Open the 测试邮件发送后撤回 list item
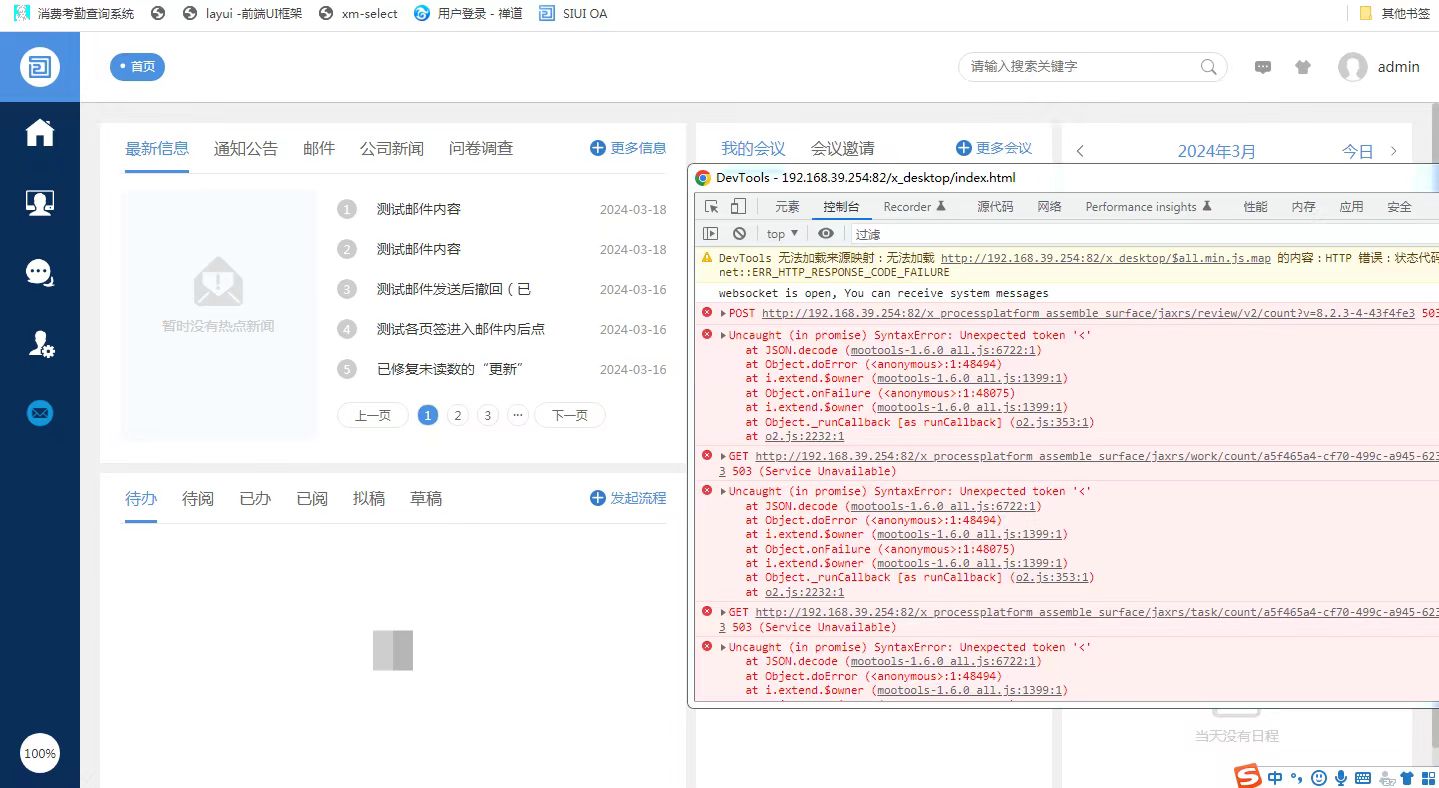The height and width of the screenshot is (788, 1439). (454, 290)
